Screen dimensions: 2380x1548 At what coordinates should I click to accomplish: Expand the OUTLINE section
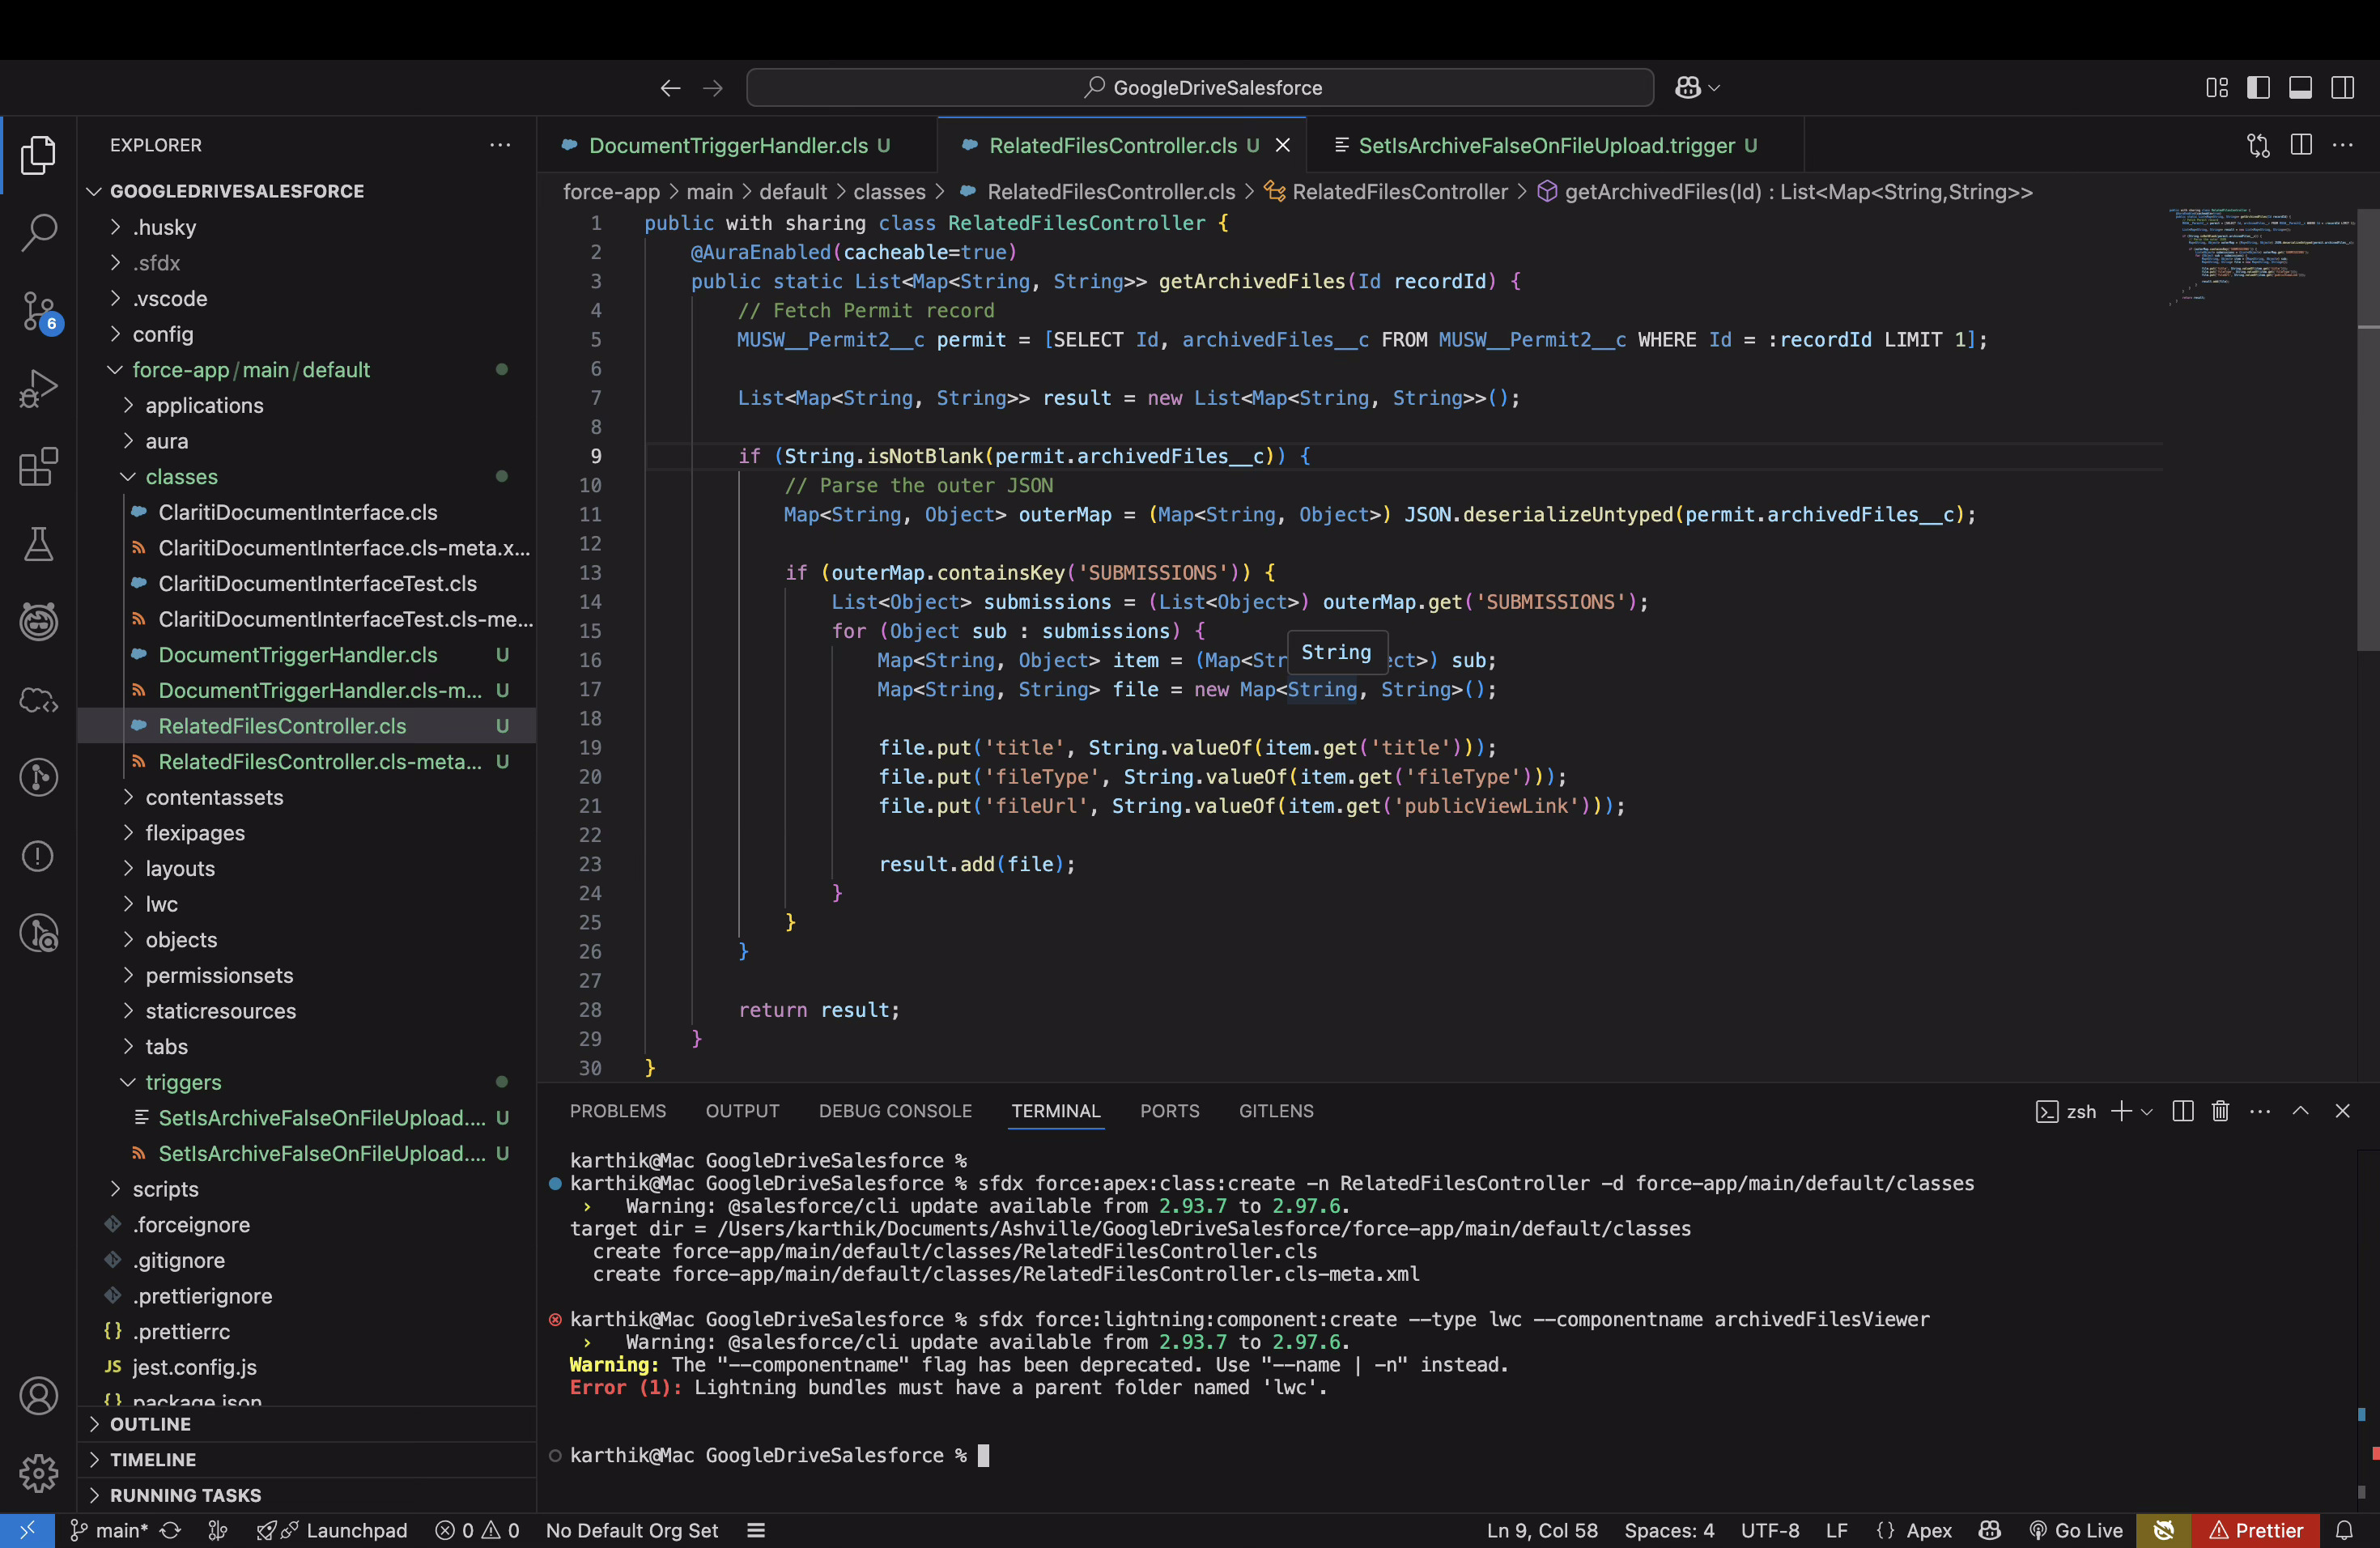click(150, 1424)
